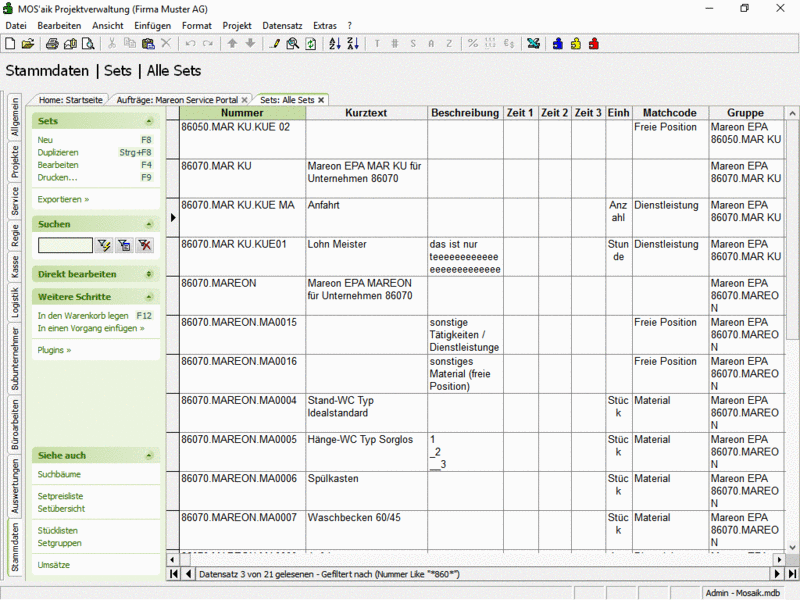Jump to the first record navigation button
Image resolution: width=800 pixels, height=600 pixels.
point(174,574)
